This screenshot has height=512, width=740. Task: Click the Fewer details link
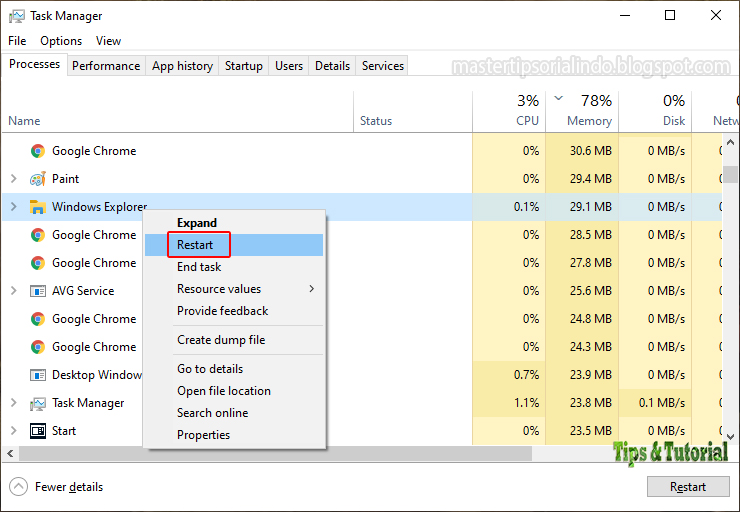pyautogui.click(x=69, y=487)
